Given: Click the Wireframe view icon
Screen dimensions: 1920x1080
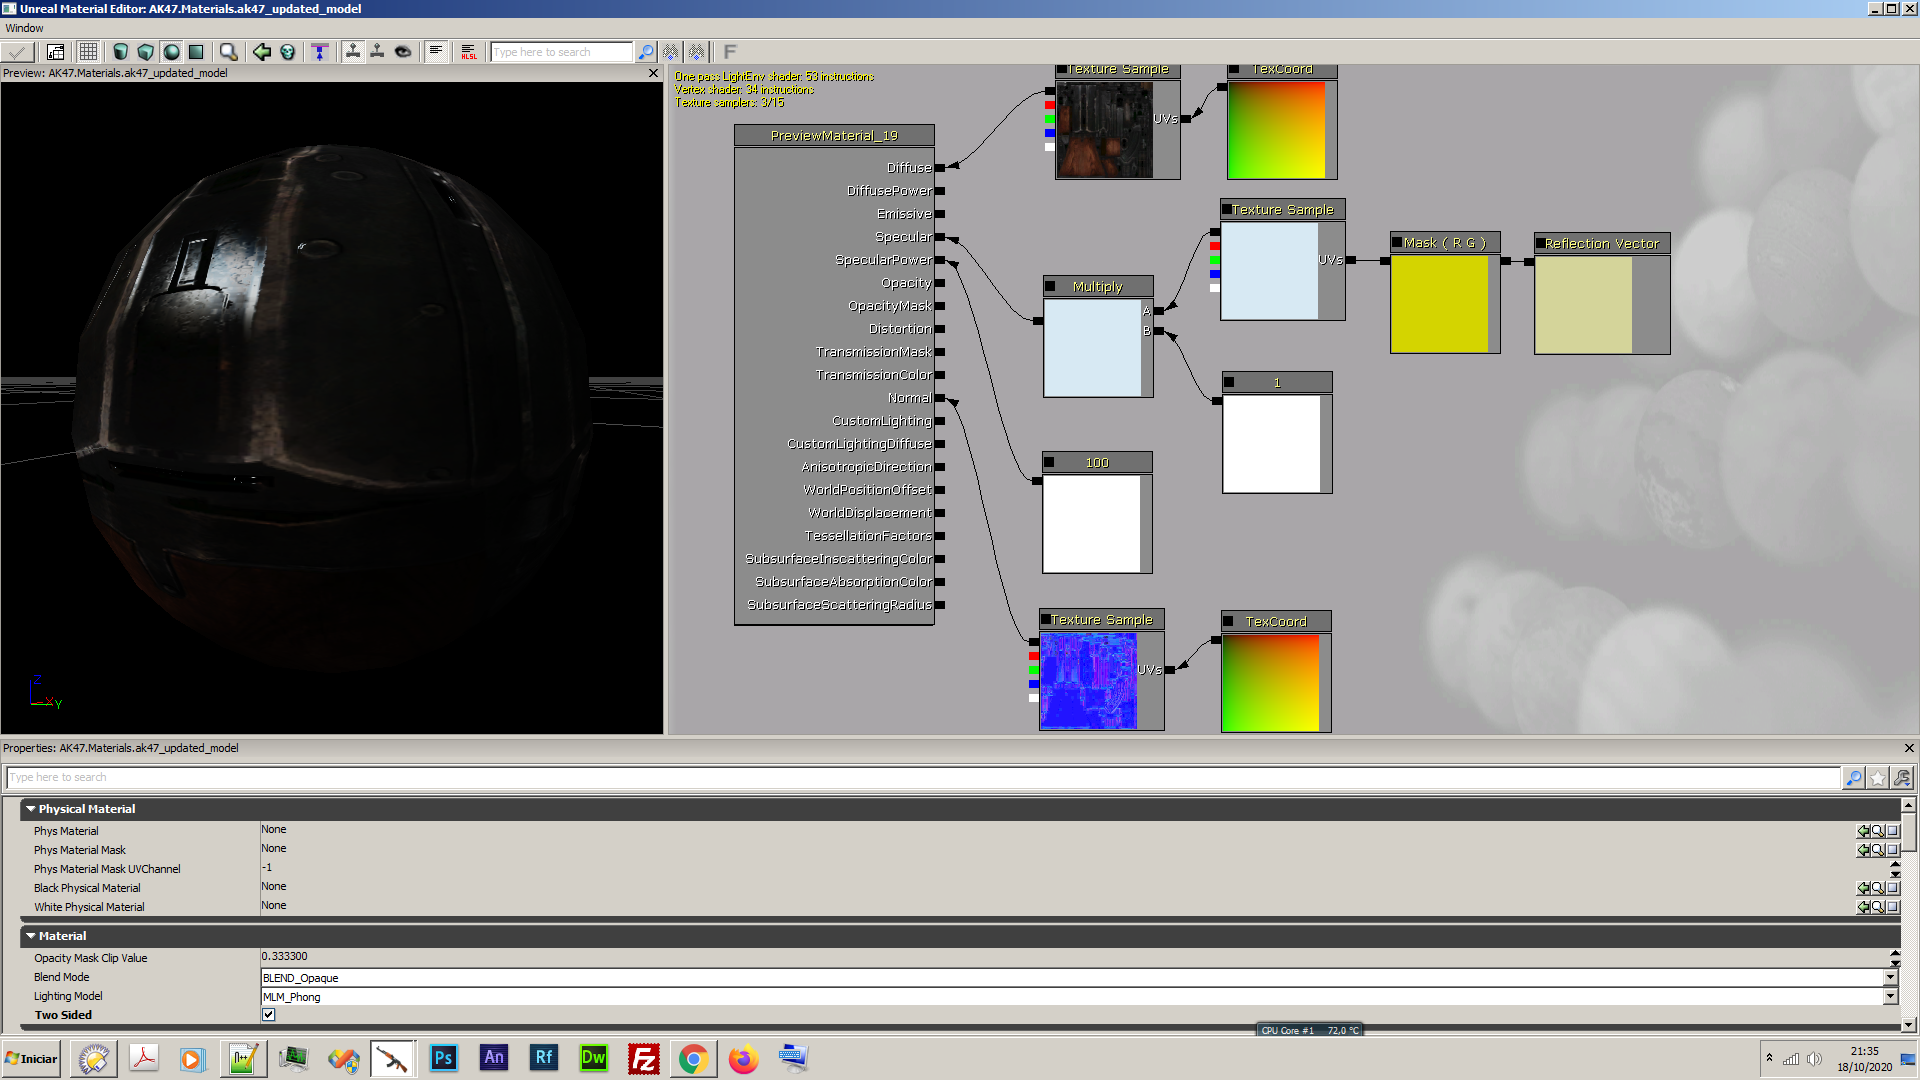Looking at the screenshot, I should click(x=86, y=51).
